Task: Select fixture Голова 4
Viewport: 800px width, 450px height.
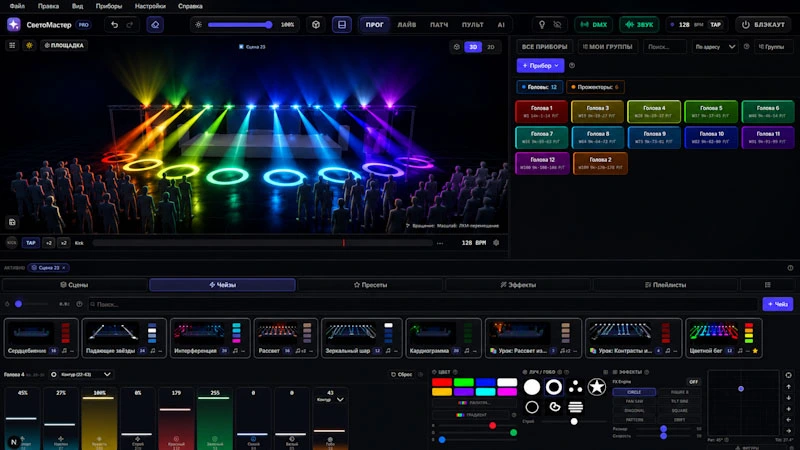Action: 654,111
